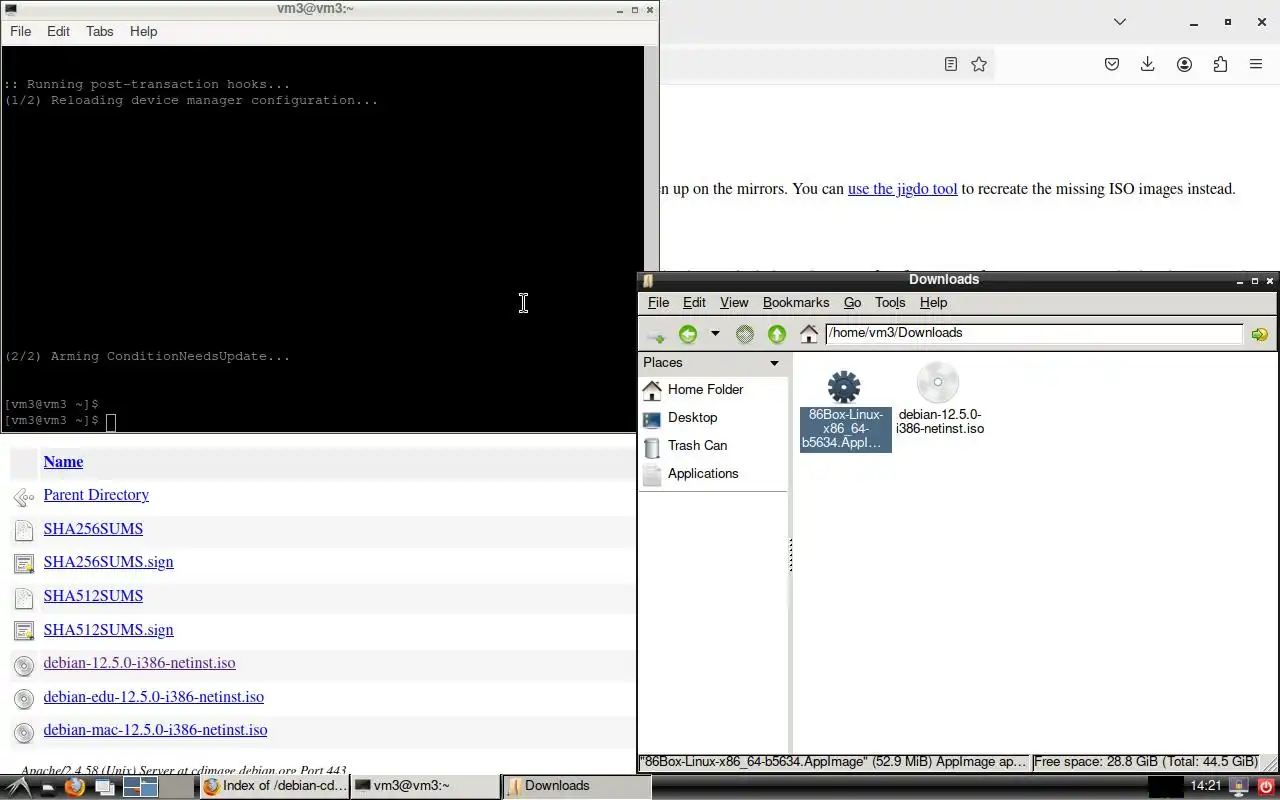
Task: Open the terminal File menu
Action: tap(20, 32)
